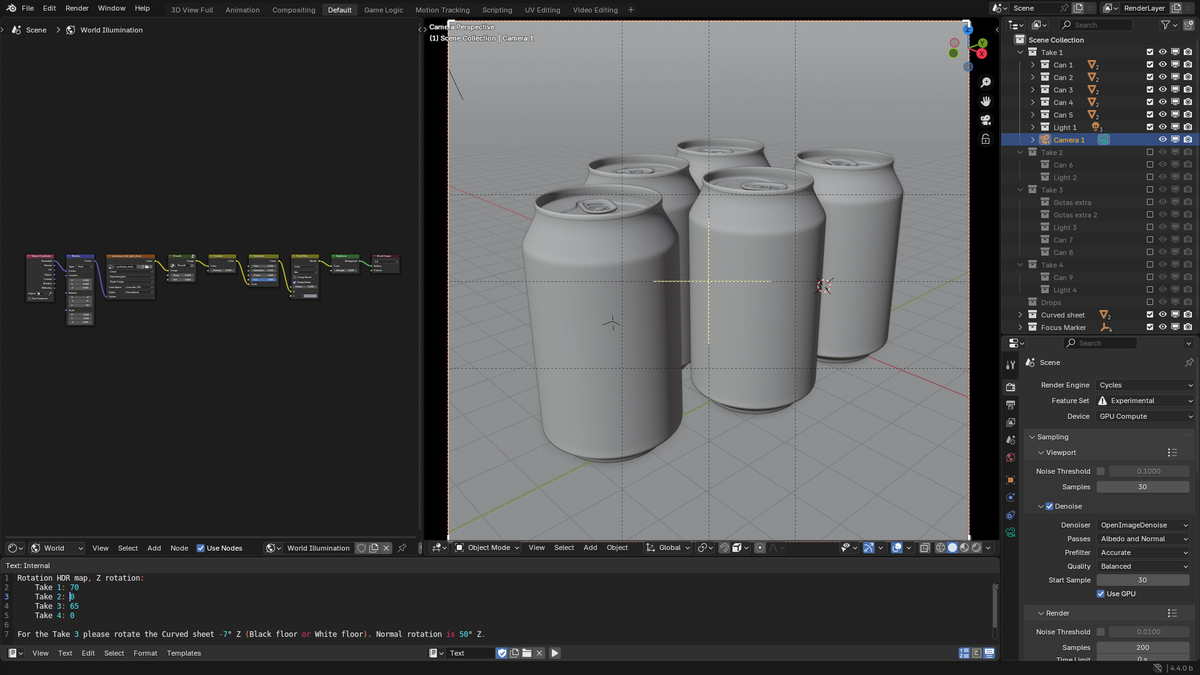Exclude Take 1 collection via checkbox
The height and width of the screenshot is (675, 1200).
coord(1150,52)
